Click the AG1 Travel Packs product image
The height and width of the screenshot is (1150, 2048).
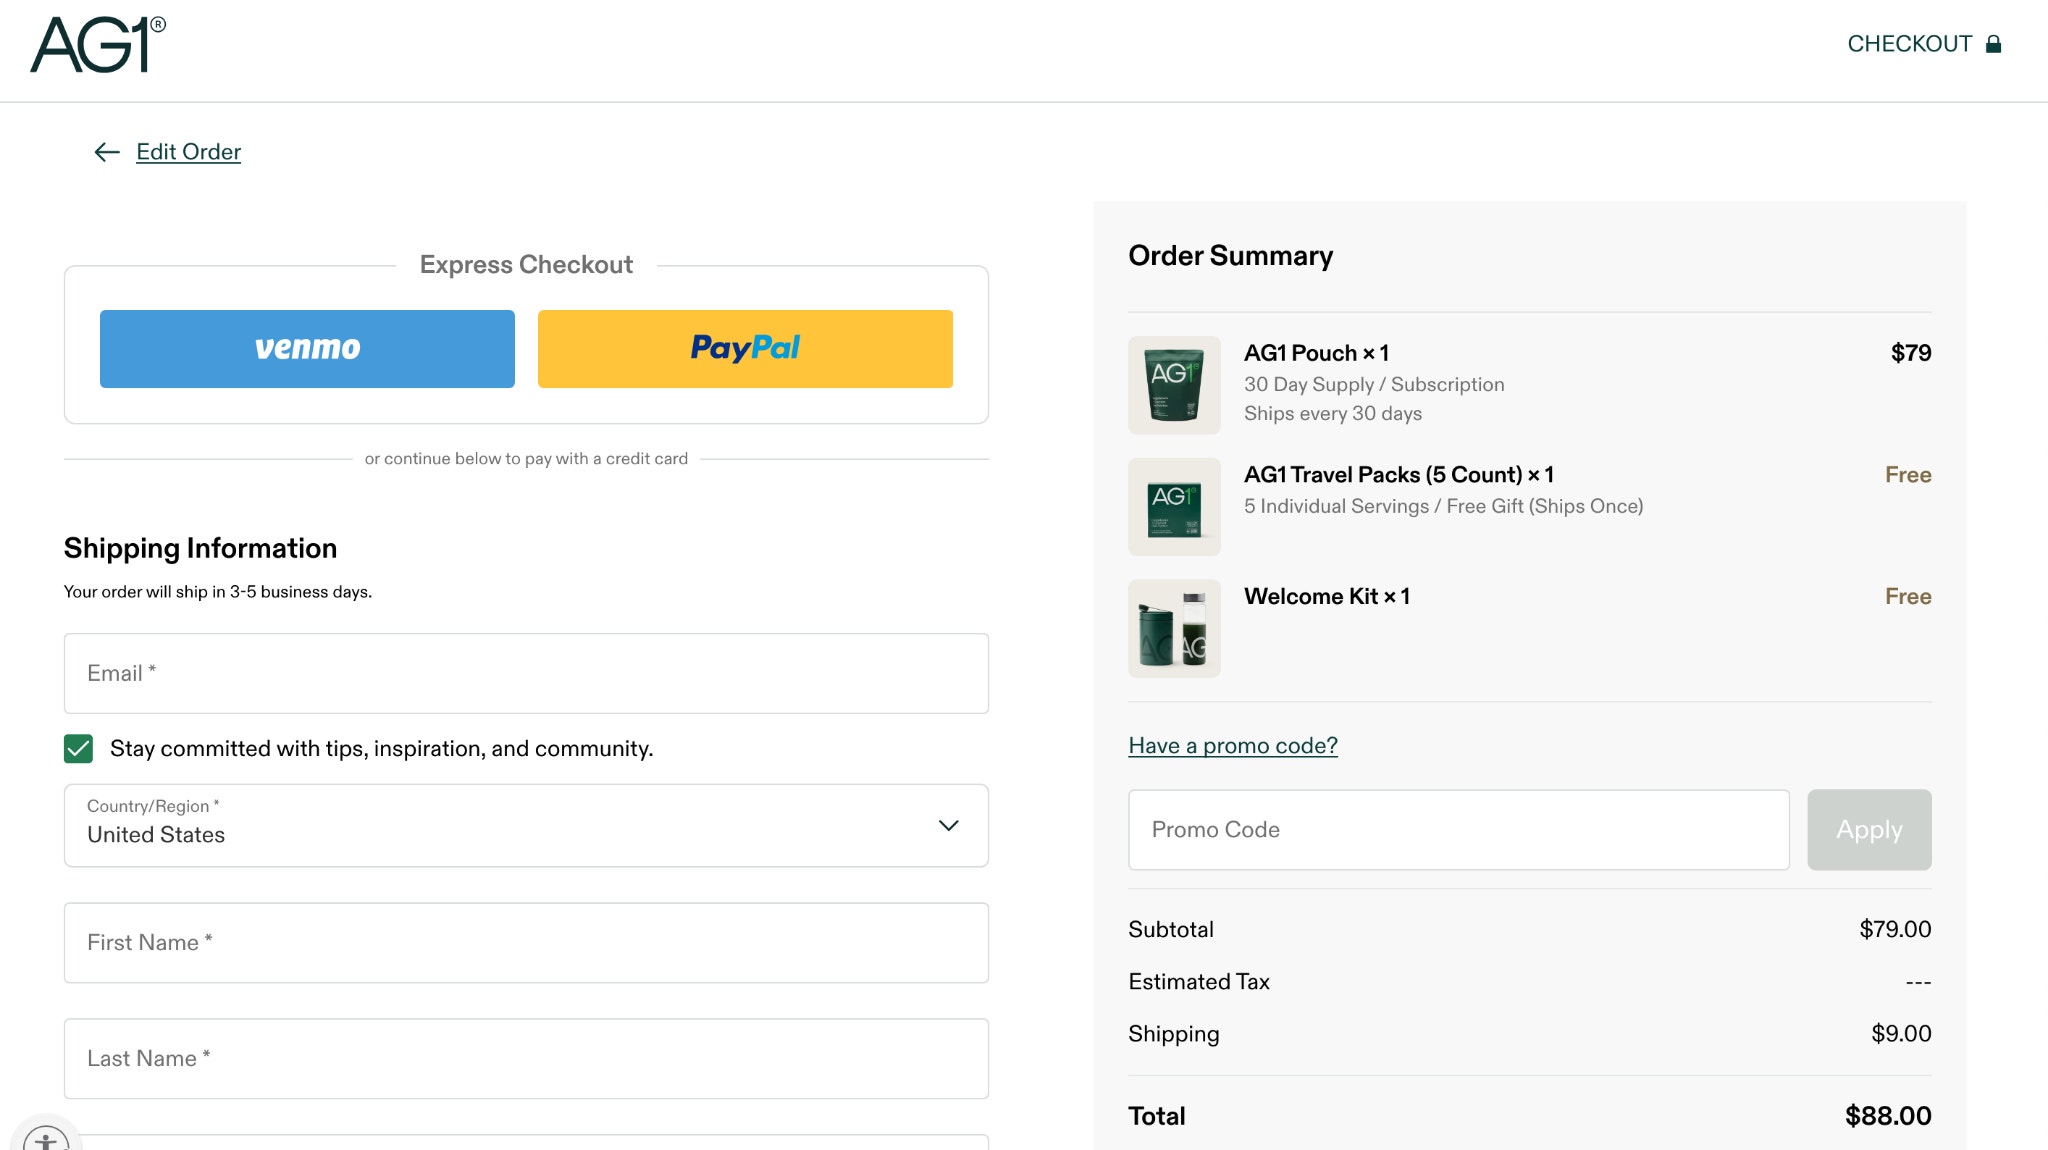click(x=1174, y=507)
